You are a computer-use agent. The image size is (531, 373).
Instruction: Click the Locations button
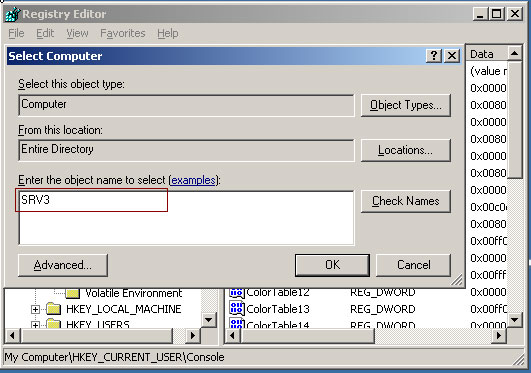point(406,150)
